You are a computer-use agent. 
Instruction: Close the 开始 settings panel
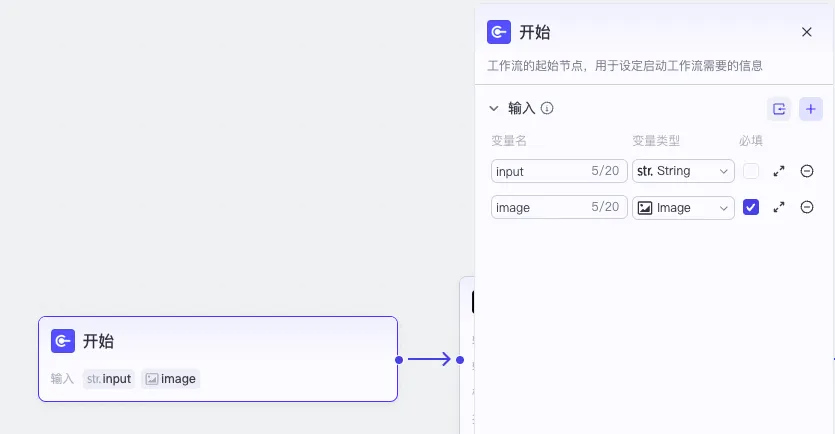pyautogui.click(x=806, y=32)
